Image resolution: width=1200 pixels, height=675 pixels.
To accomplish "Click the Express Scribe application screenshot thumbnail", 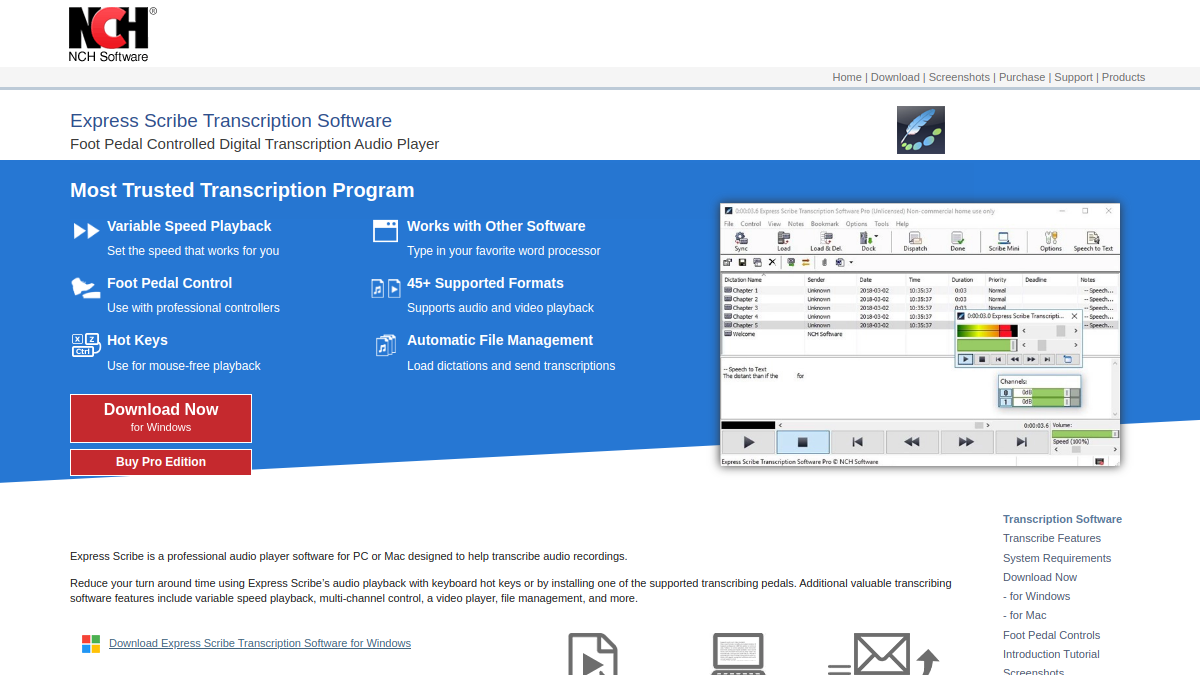I will click(920, 335).
